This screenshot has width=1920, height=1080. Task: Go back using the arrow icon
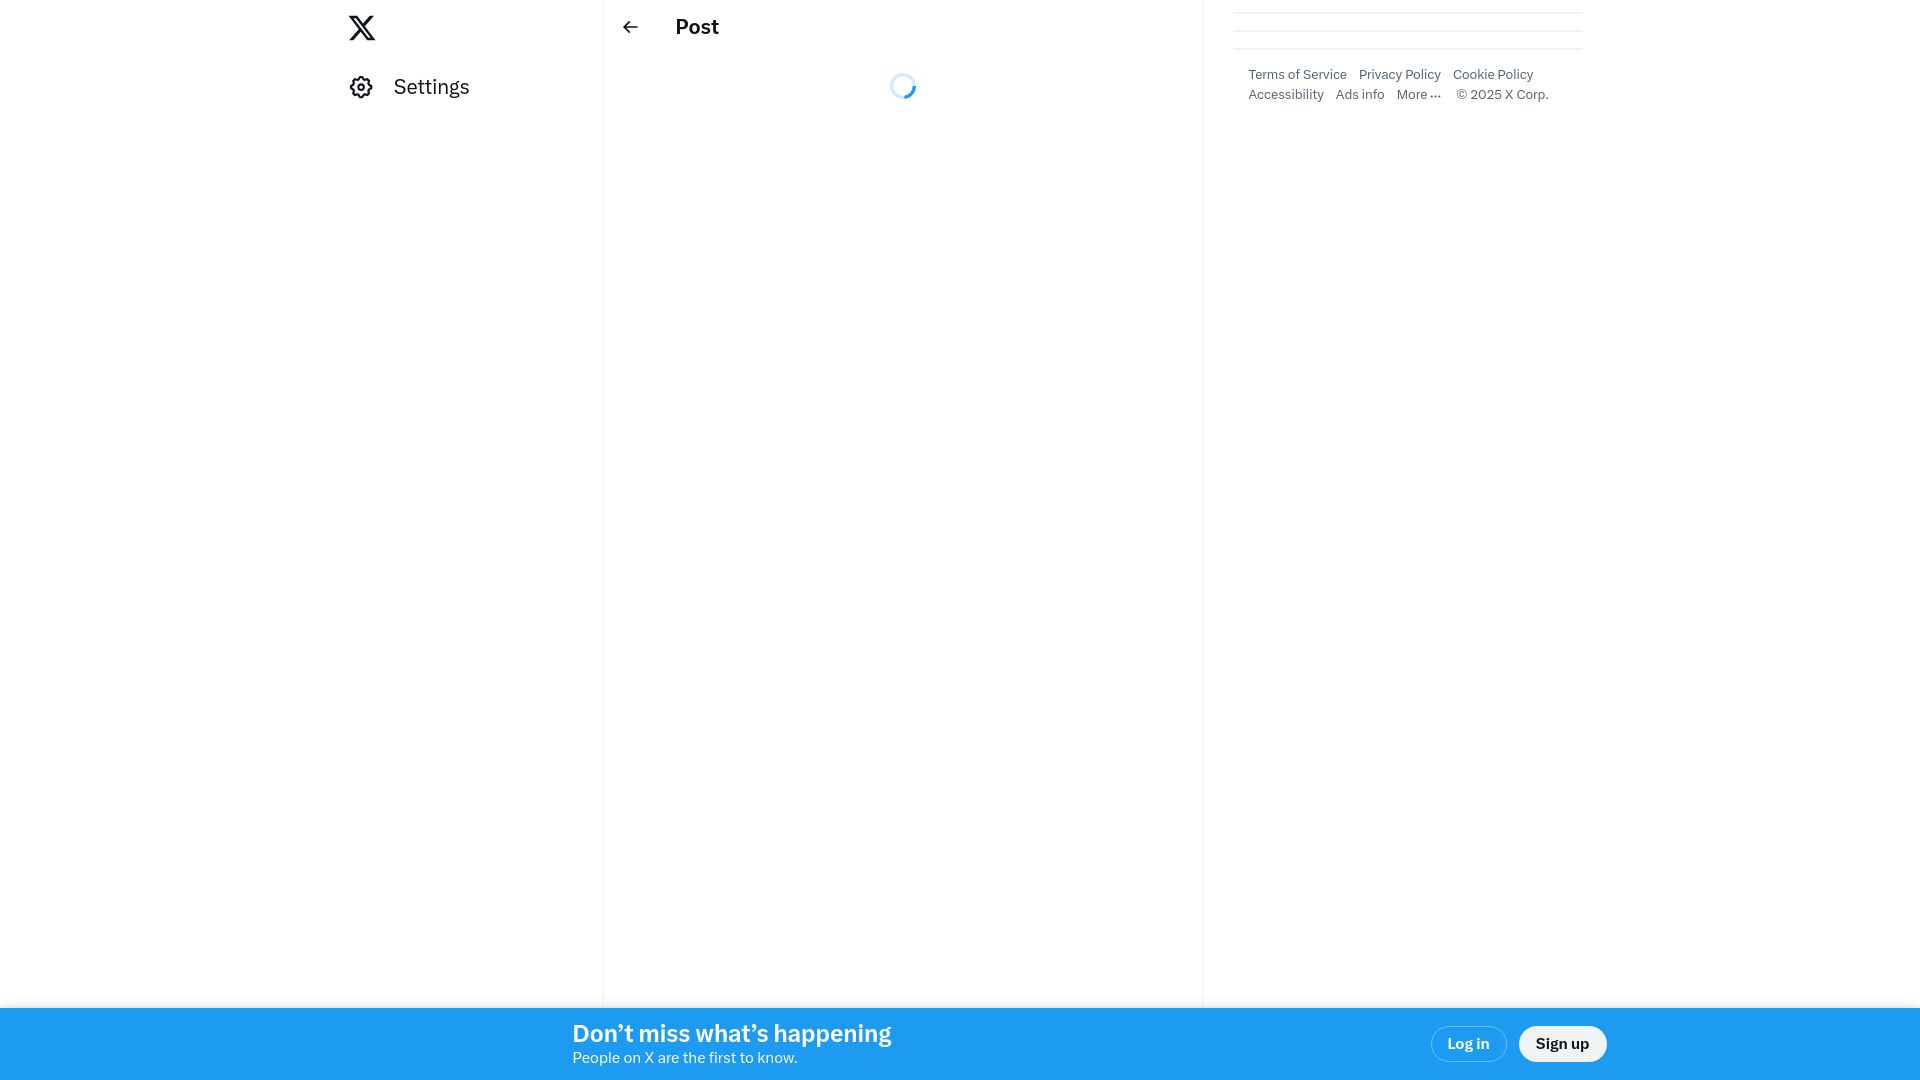630,27
